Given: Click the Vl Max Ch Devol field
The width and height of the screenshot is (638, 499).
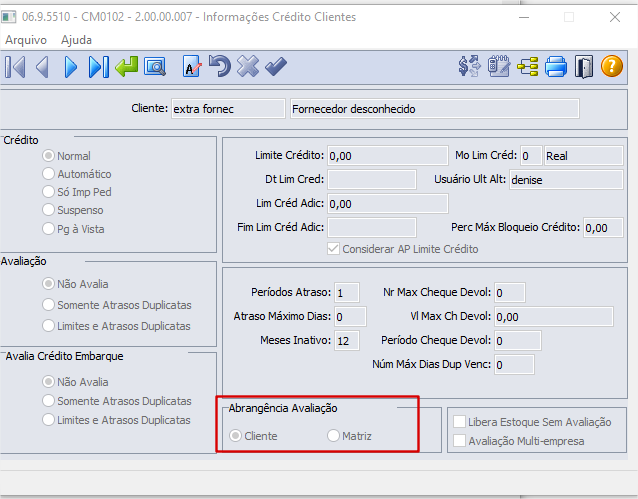Looking at the screenshot, I should [x=554, y=317].
